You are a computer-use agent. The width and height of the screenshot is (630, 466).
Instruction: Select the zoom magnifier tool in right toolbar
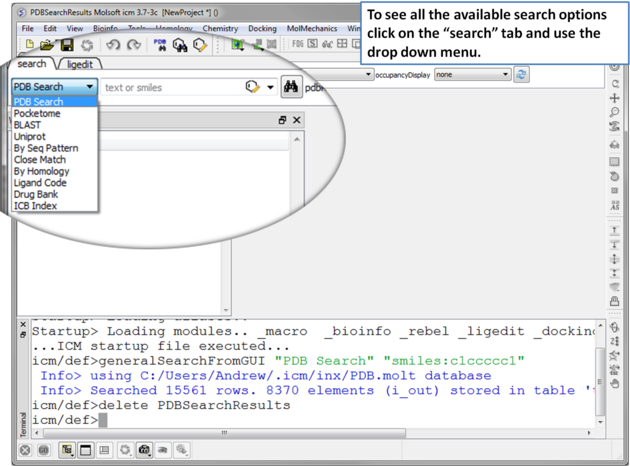(x=614, y=113)
